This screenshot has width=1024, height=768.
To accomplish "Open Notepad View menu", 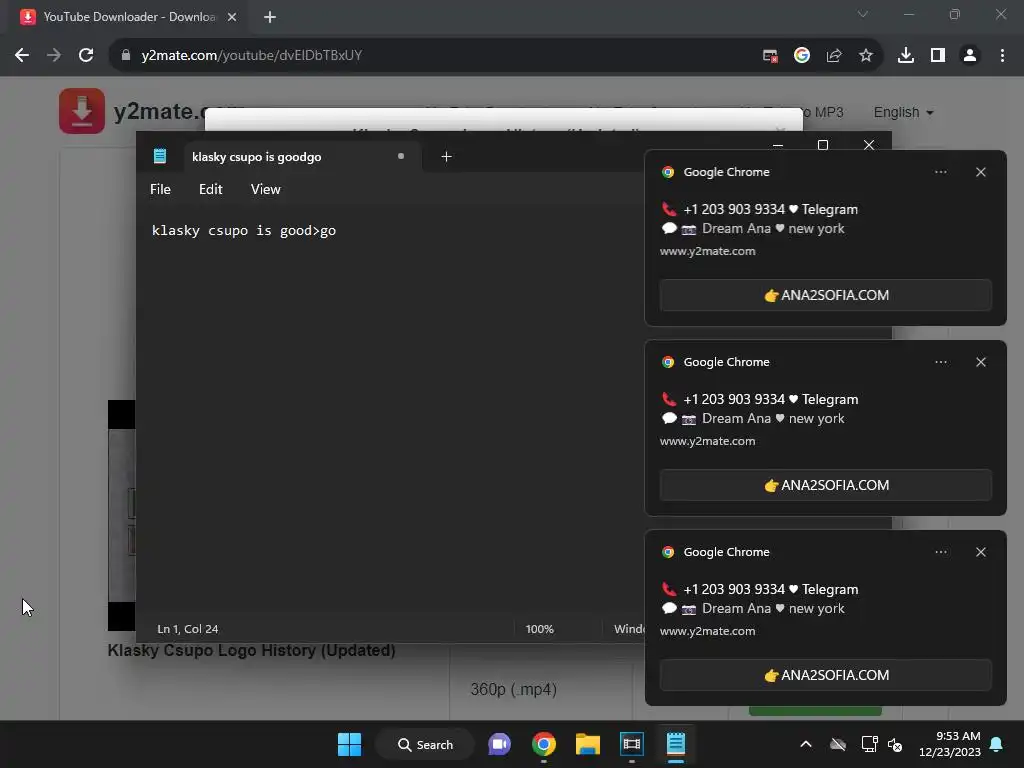I will click(265, 189).
